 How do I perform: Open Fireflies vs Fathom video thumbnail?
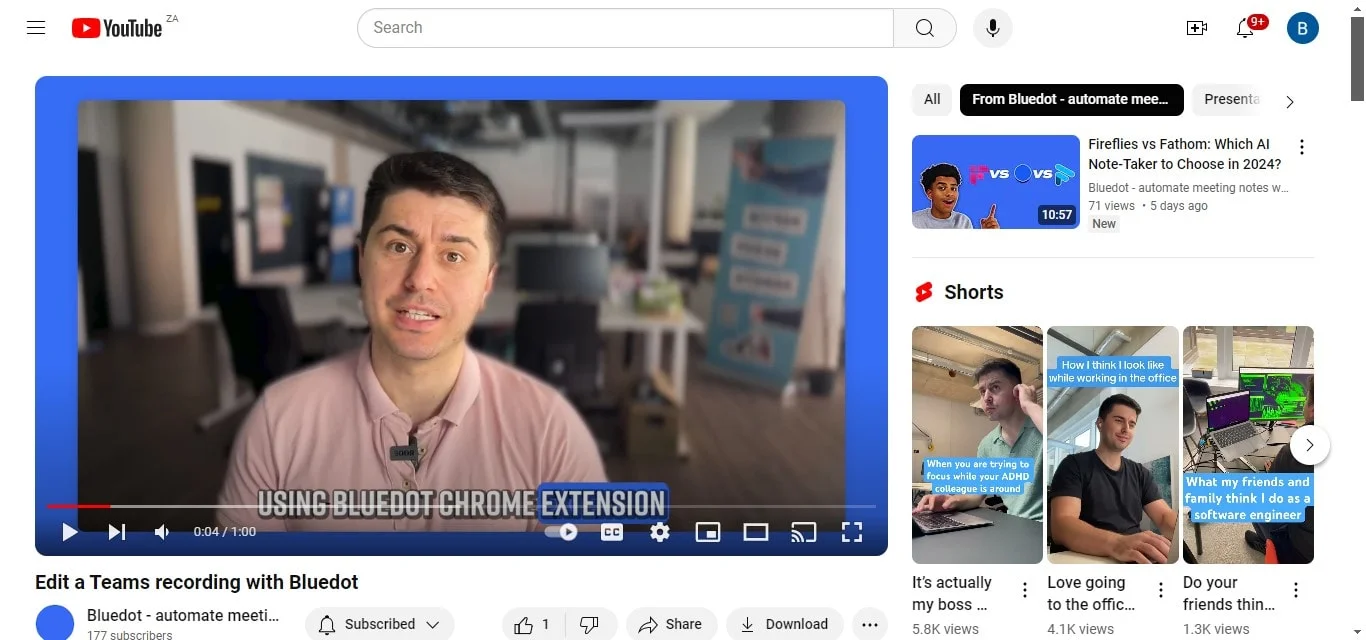click(996, 182)
